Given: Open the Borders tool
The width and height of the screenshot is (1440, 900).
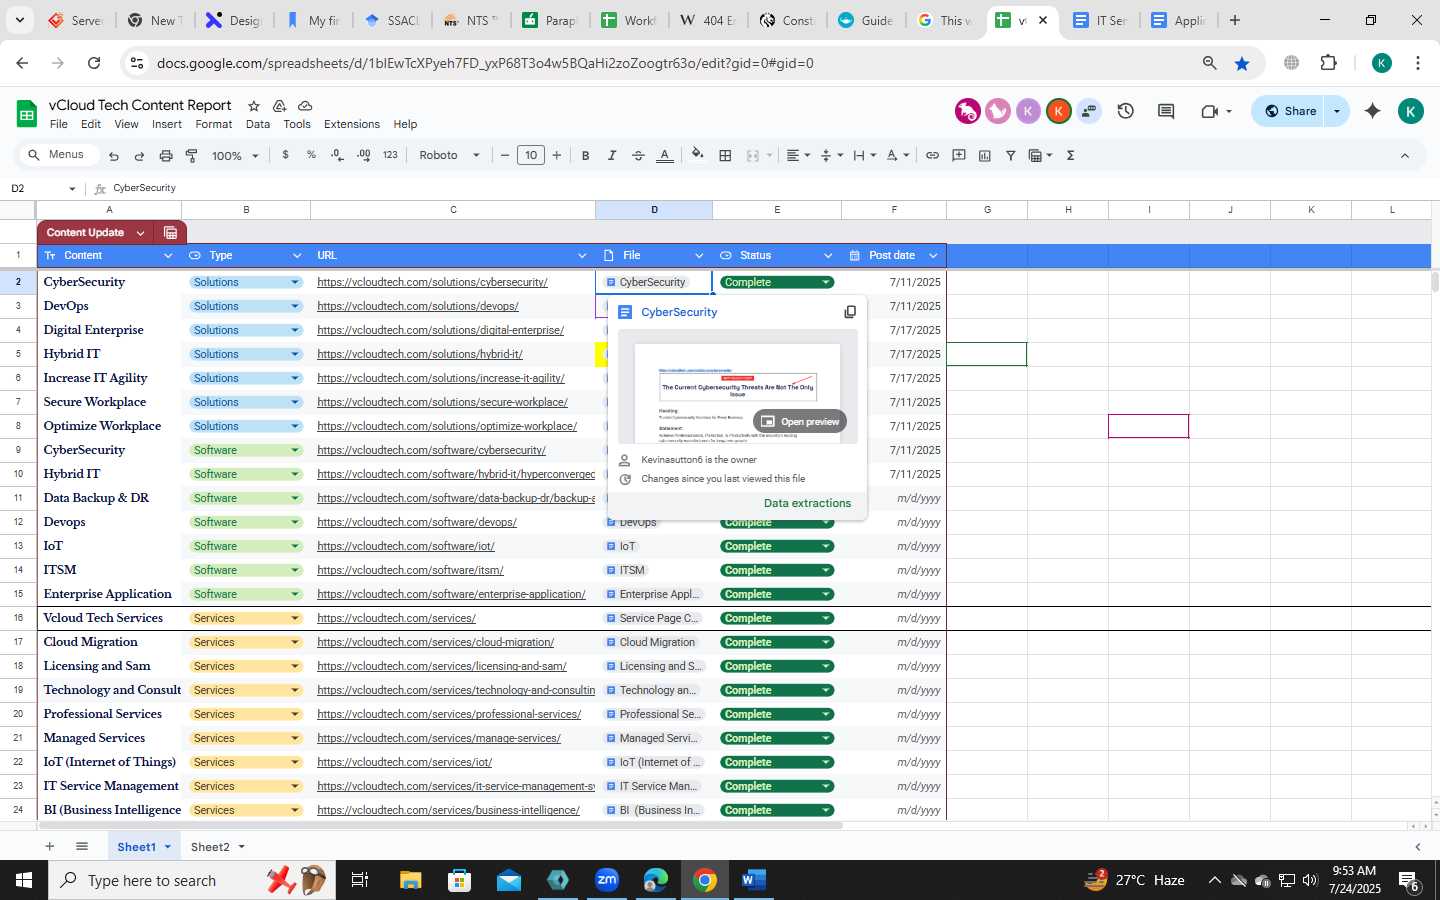Looking at the screenshot, I should coord(726,155).
